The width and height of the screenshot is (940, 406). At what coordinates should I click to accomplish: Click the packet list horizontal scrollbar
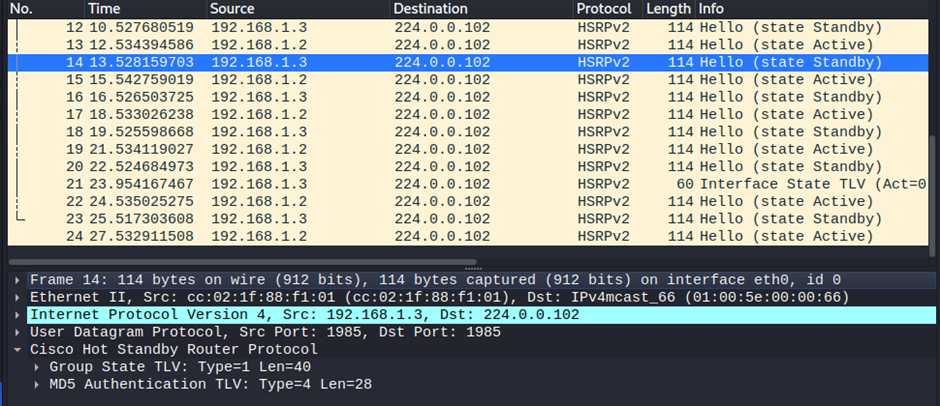243,262
